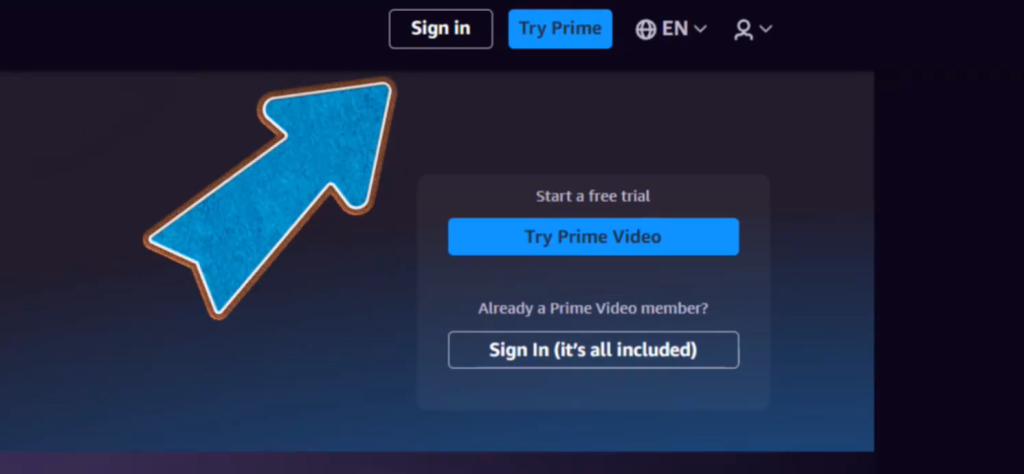The height and width of the screenshot is (474, 1024).
Task: Click the globe language icon
Action: point(645,29)
